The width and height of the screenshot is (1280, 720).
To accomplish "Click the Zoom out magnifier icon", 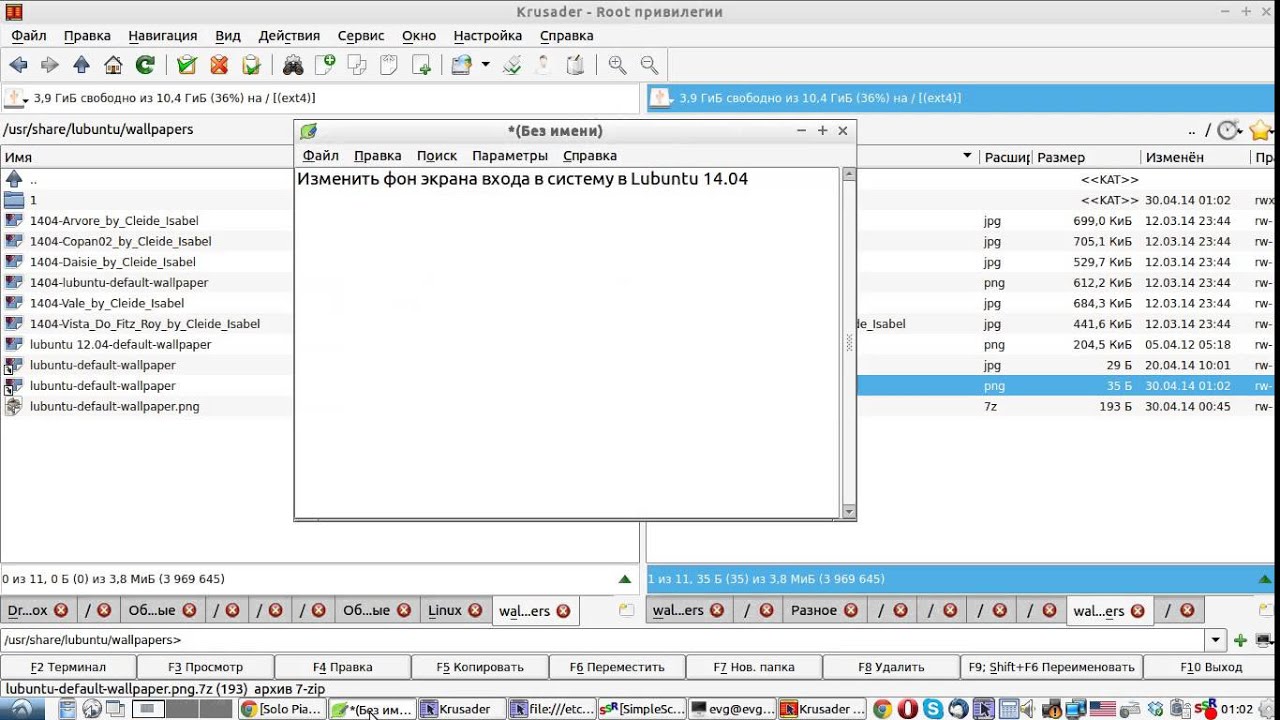I will [x=649, y=65].
